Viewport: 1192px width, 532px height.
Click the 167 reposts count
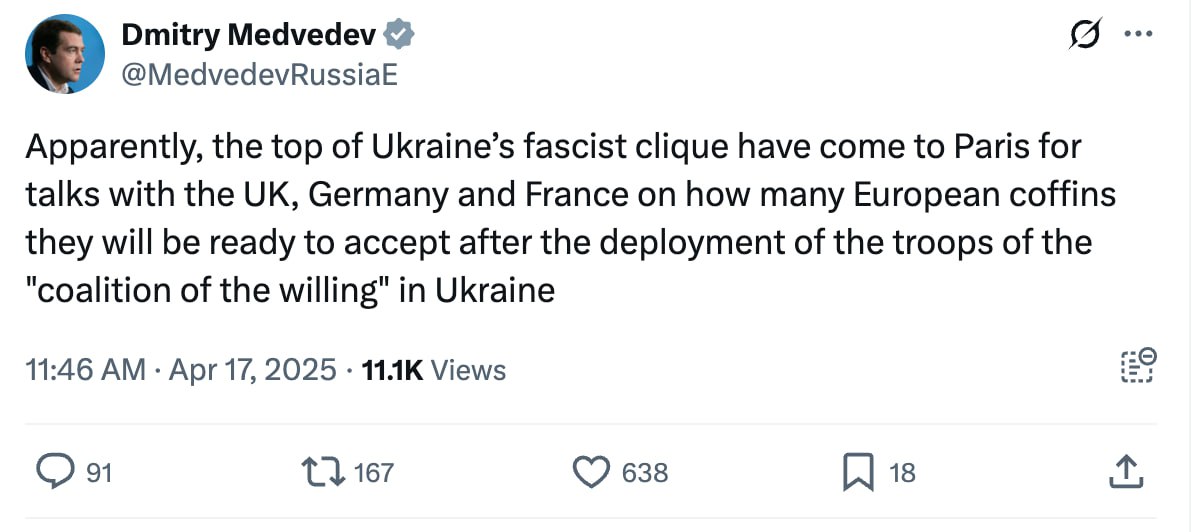click(x=374, y=472)
